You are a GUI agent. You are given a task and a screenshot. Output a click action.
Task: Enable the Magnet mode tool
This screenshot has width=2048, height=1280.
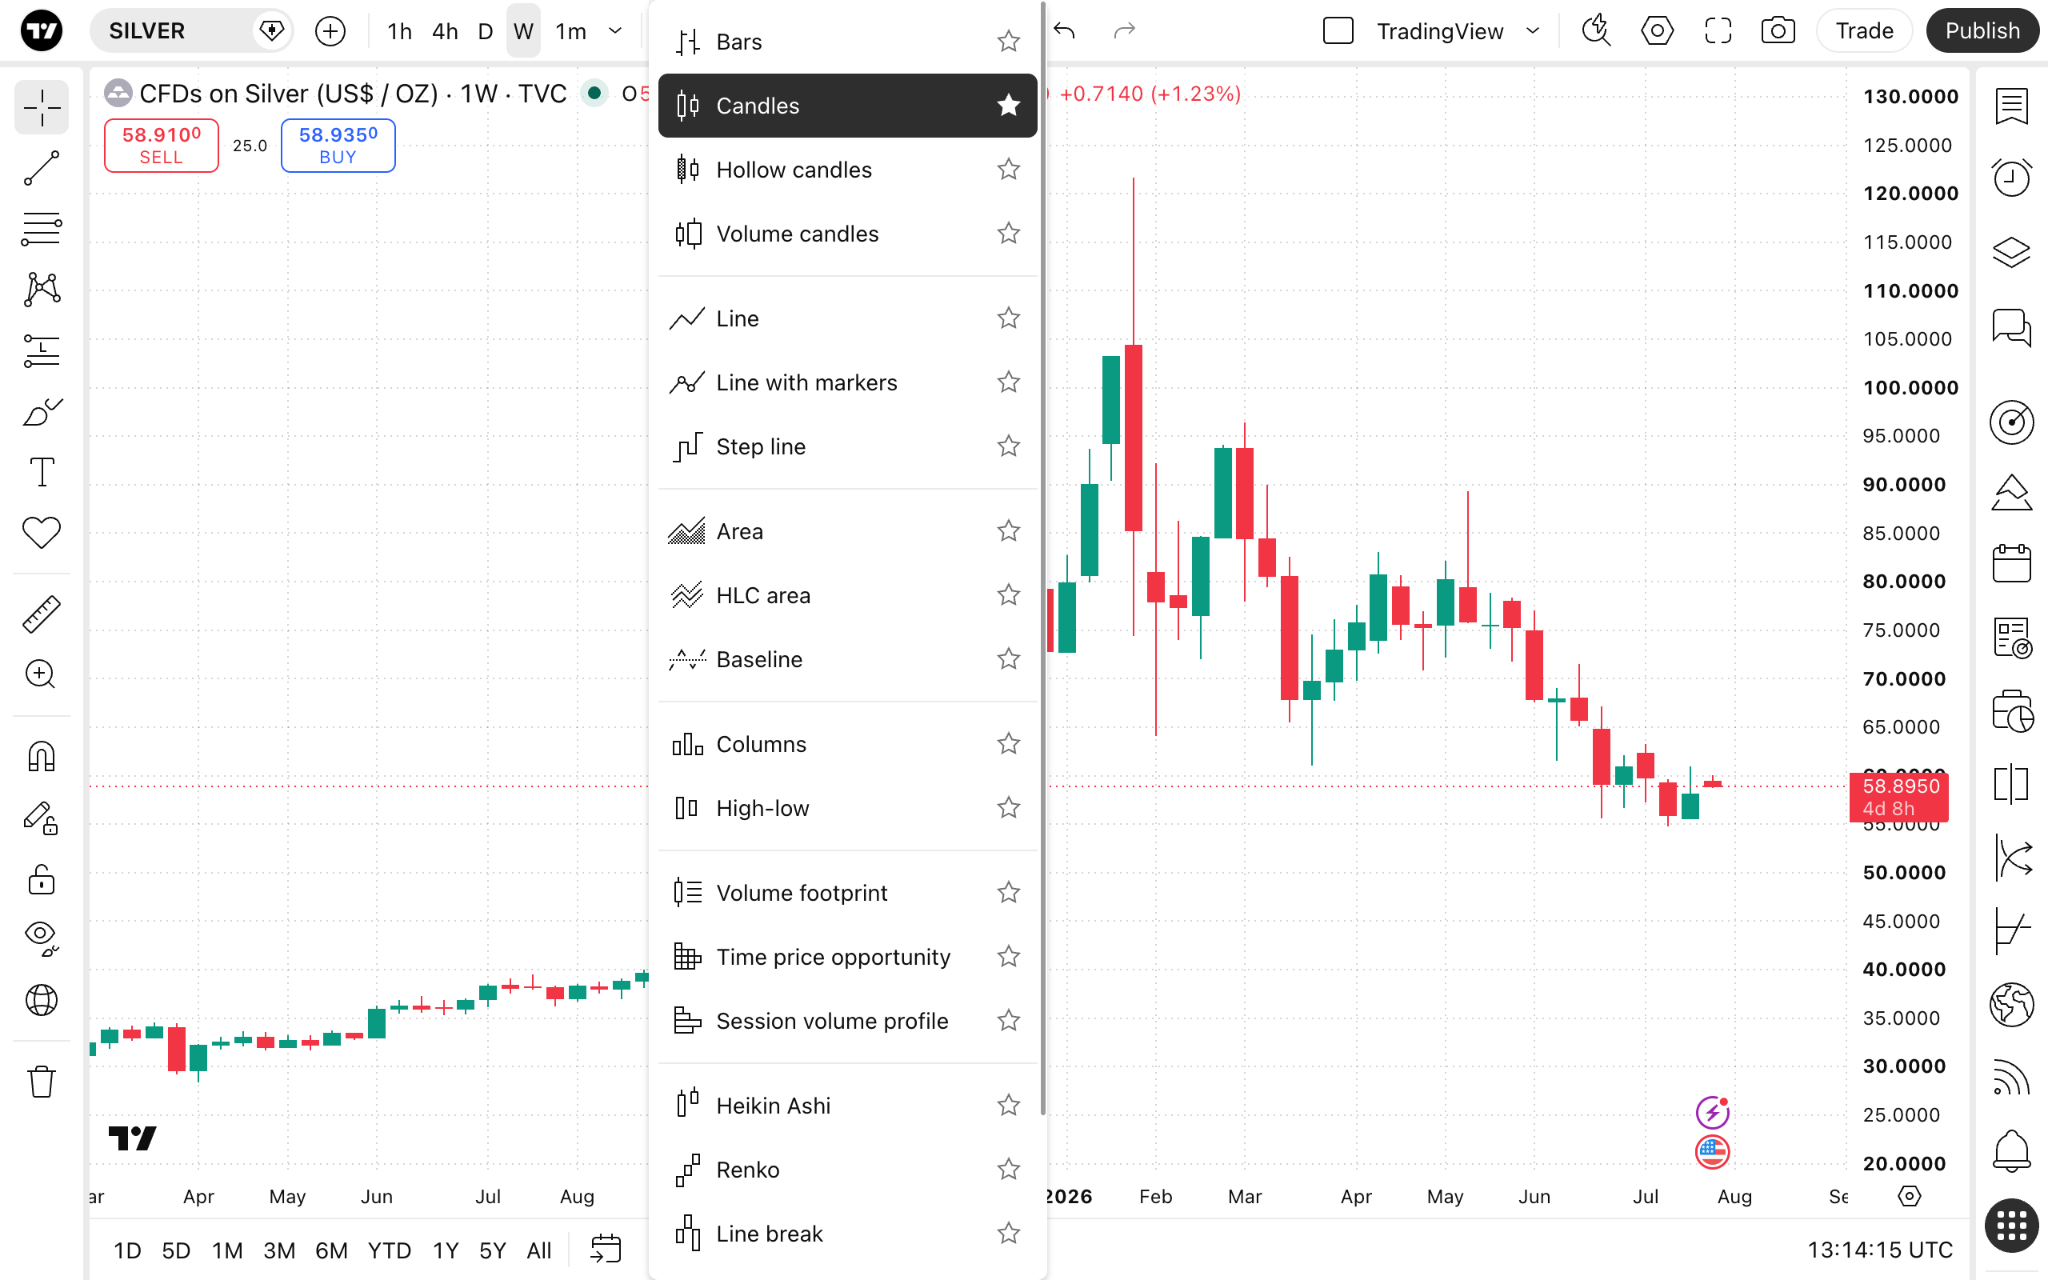[41, 756]
